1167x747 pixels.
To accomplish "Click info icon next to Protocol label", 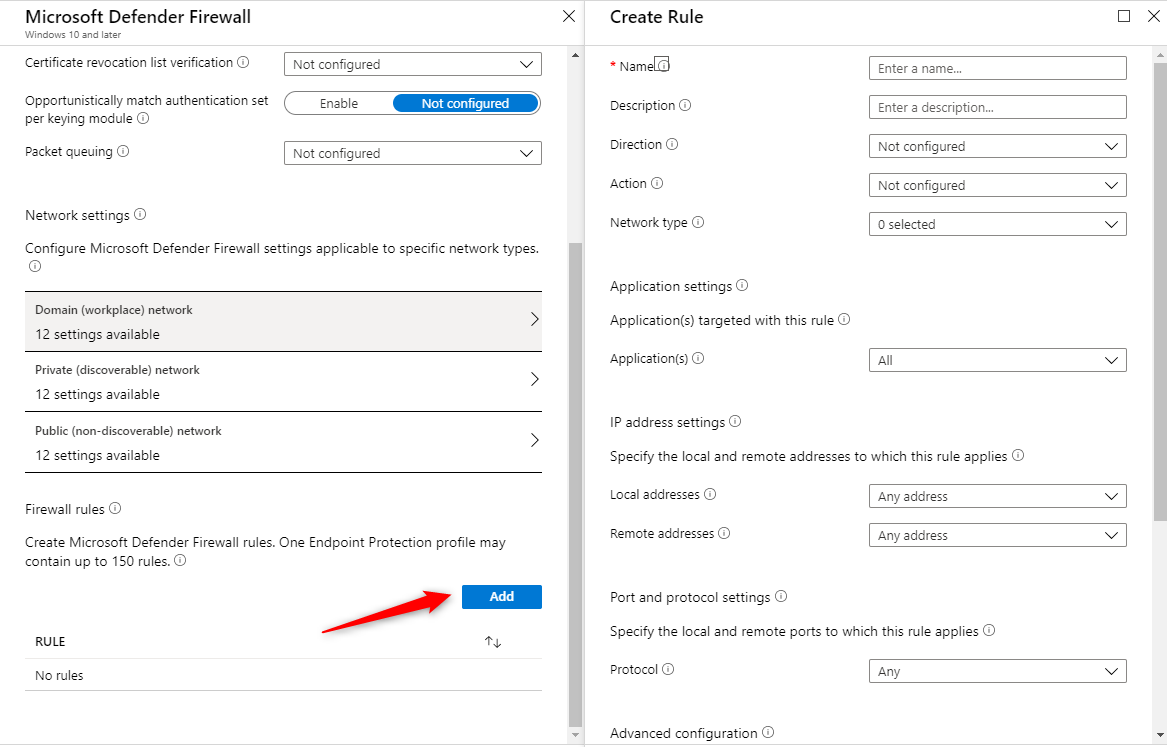I will 668,669.
